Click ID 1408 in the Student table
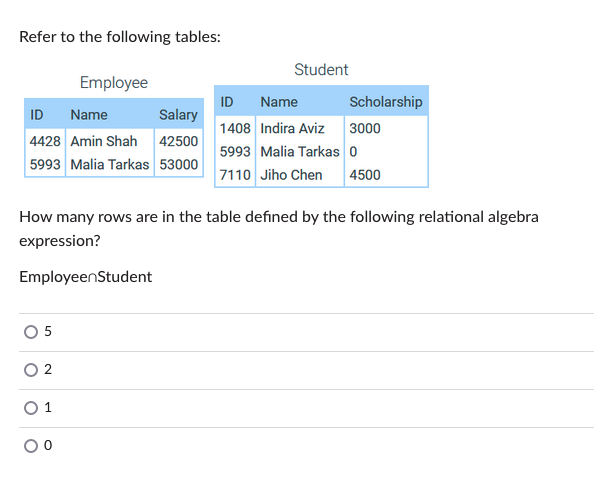Viewport: 603px width, 478px height. (x=235, y=129)
